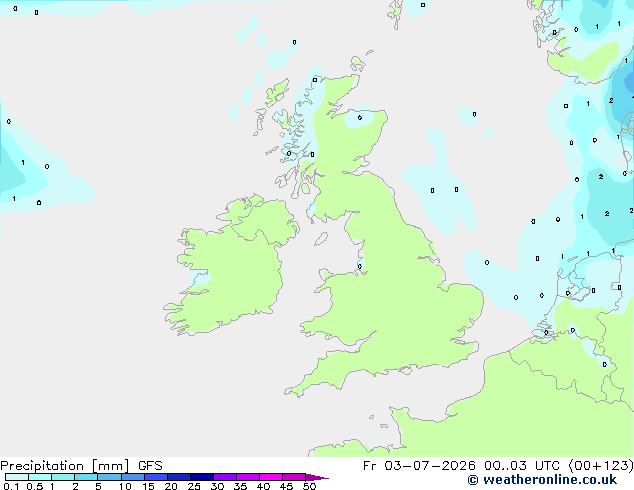Image resolution: width=634 pixels, height=490 pixels.
Task: Pick the 45–50 mm legend swatch
Action: pyautogui.click(x=294, y=477)
